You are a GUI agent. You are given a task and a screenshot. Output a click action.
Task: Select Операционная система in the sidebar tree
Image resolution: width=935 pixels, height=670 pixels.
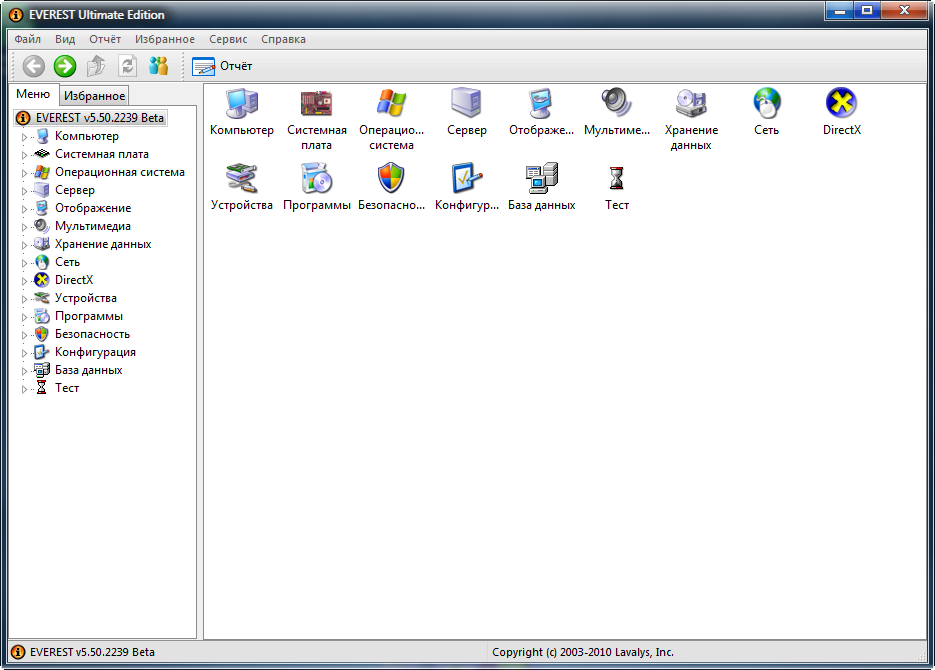pyautogui.click(x=119, y=172)
